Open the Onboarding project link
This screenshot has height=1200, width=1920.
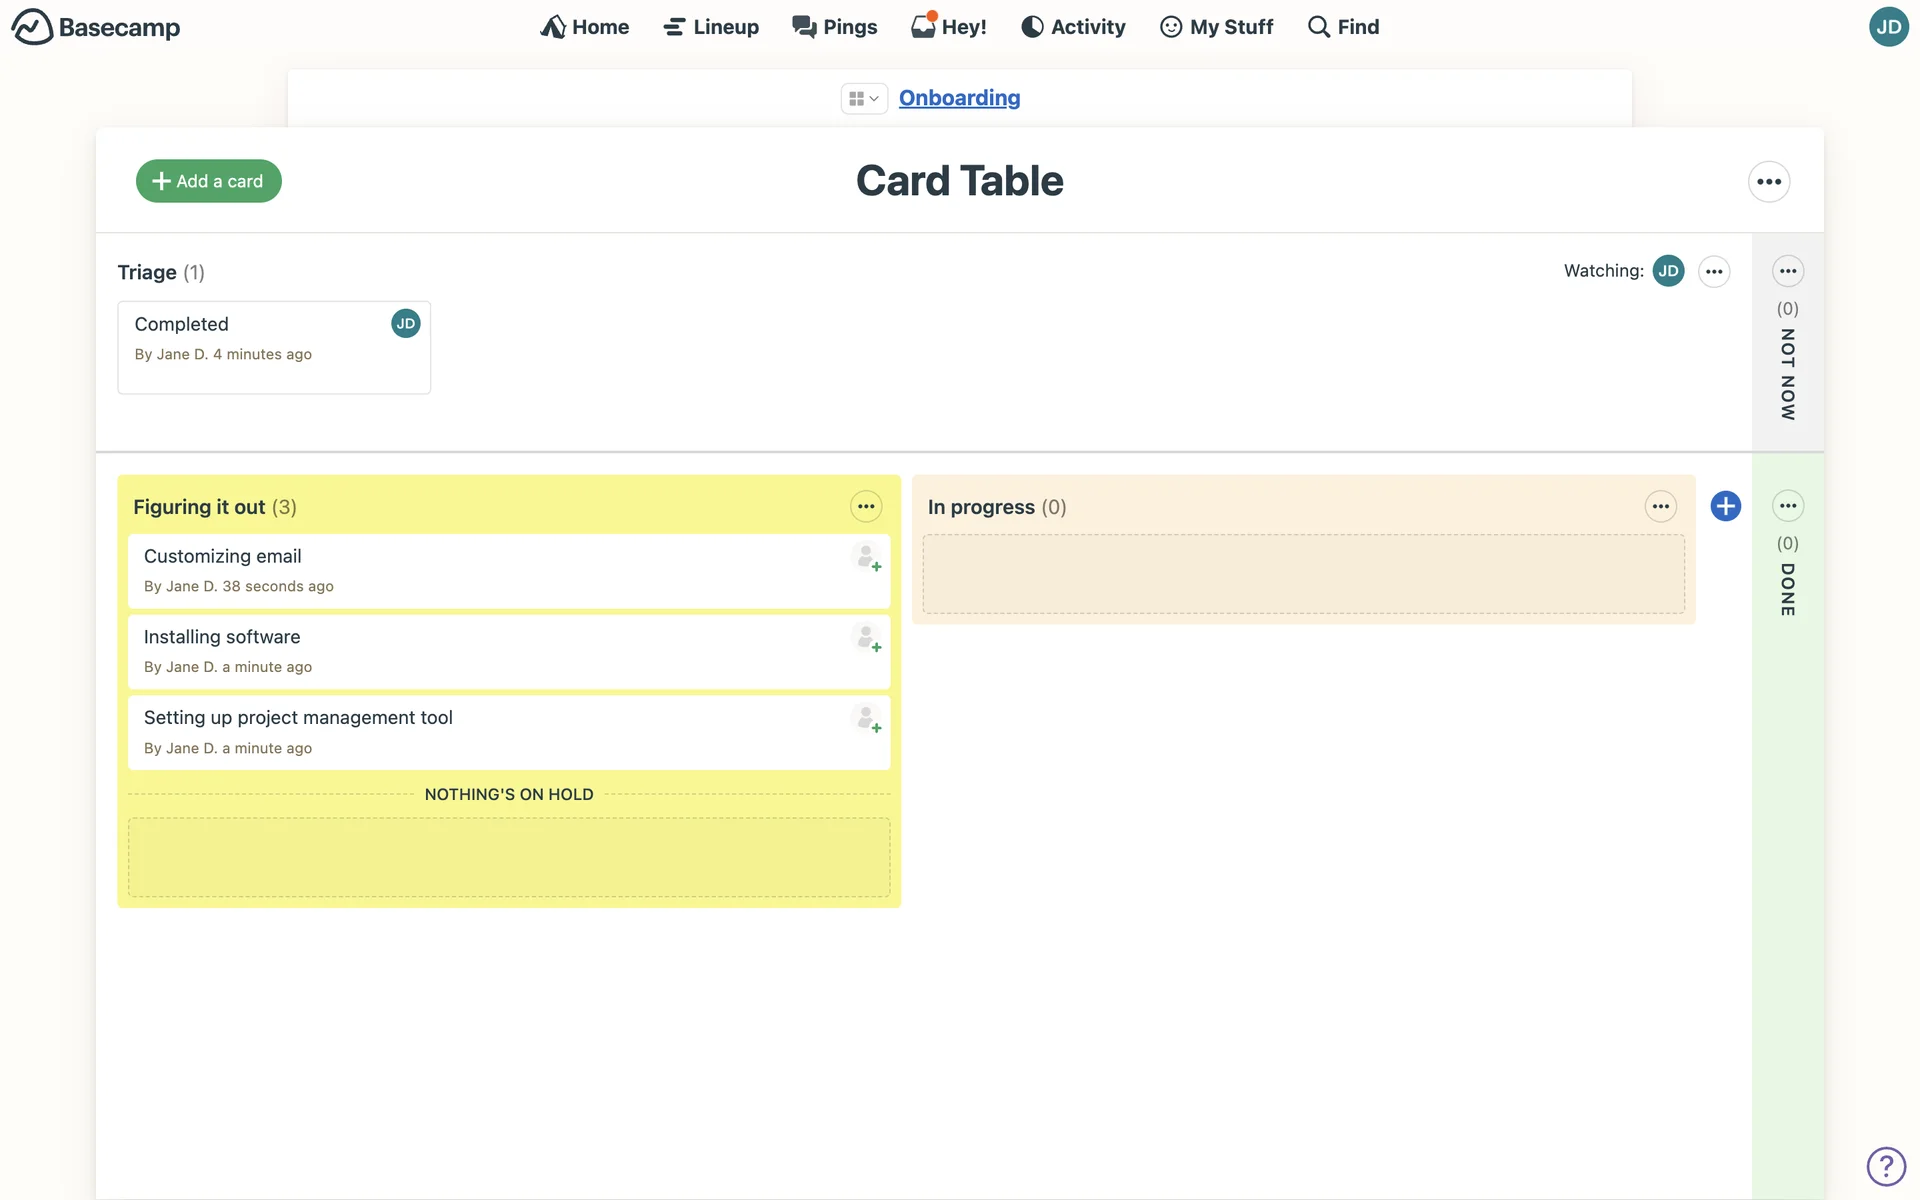[959, 98]
